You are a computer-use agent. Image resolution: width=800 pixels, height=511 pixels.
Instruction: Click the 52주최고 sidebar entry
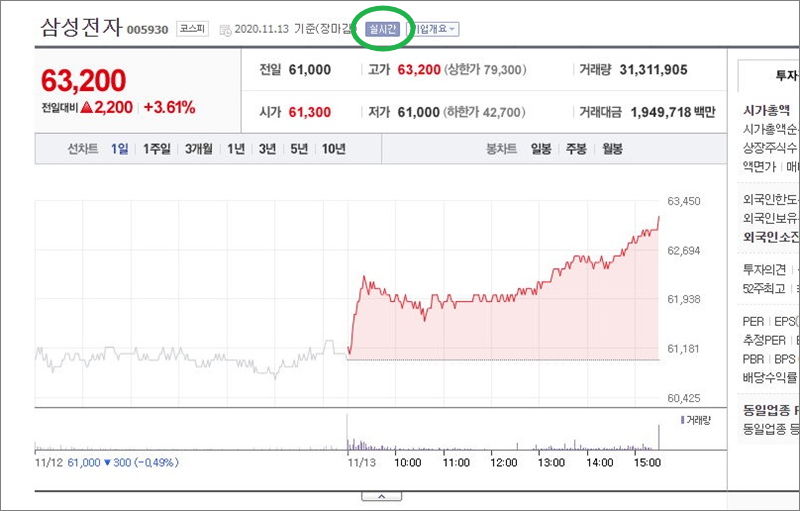(x=764, y=289)
